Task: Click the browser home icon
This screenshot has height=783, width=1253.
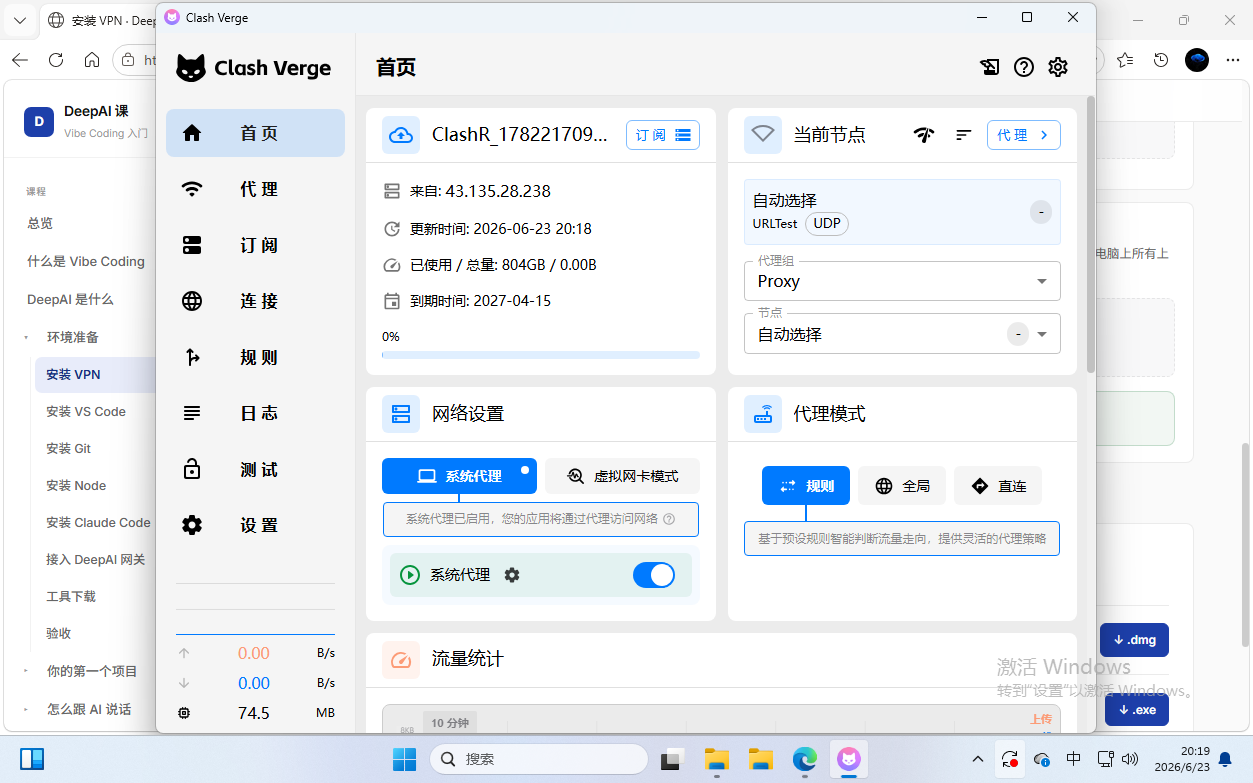Action: tap(92, 60)
